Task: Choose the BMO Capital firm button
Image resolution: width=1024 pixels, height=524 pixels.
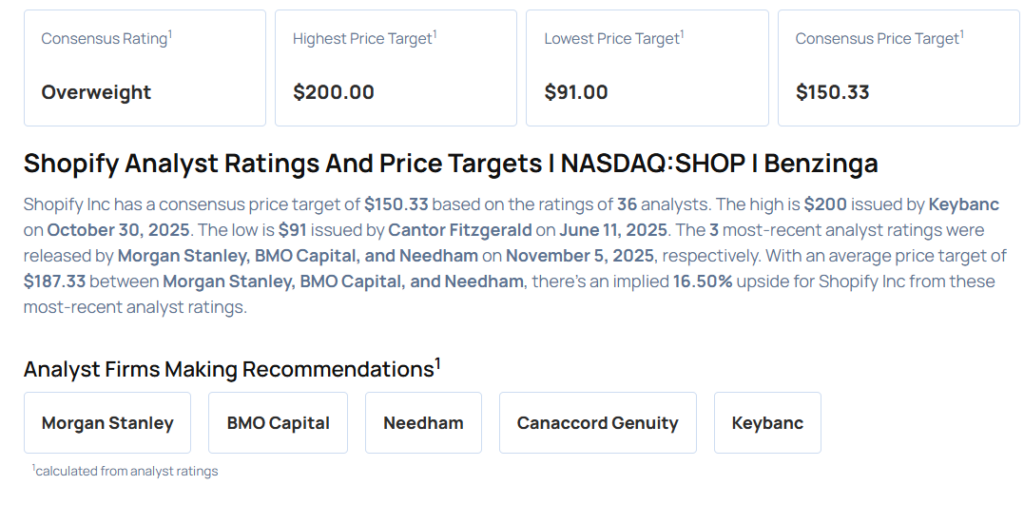Action: [278, 423]
